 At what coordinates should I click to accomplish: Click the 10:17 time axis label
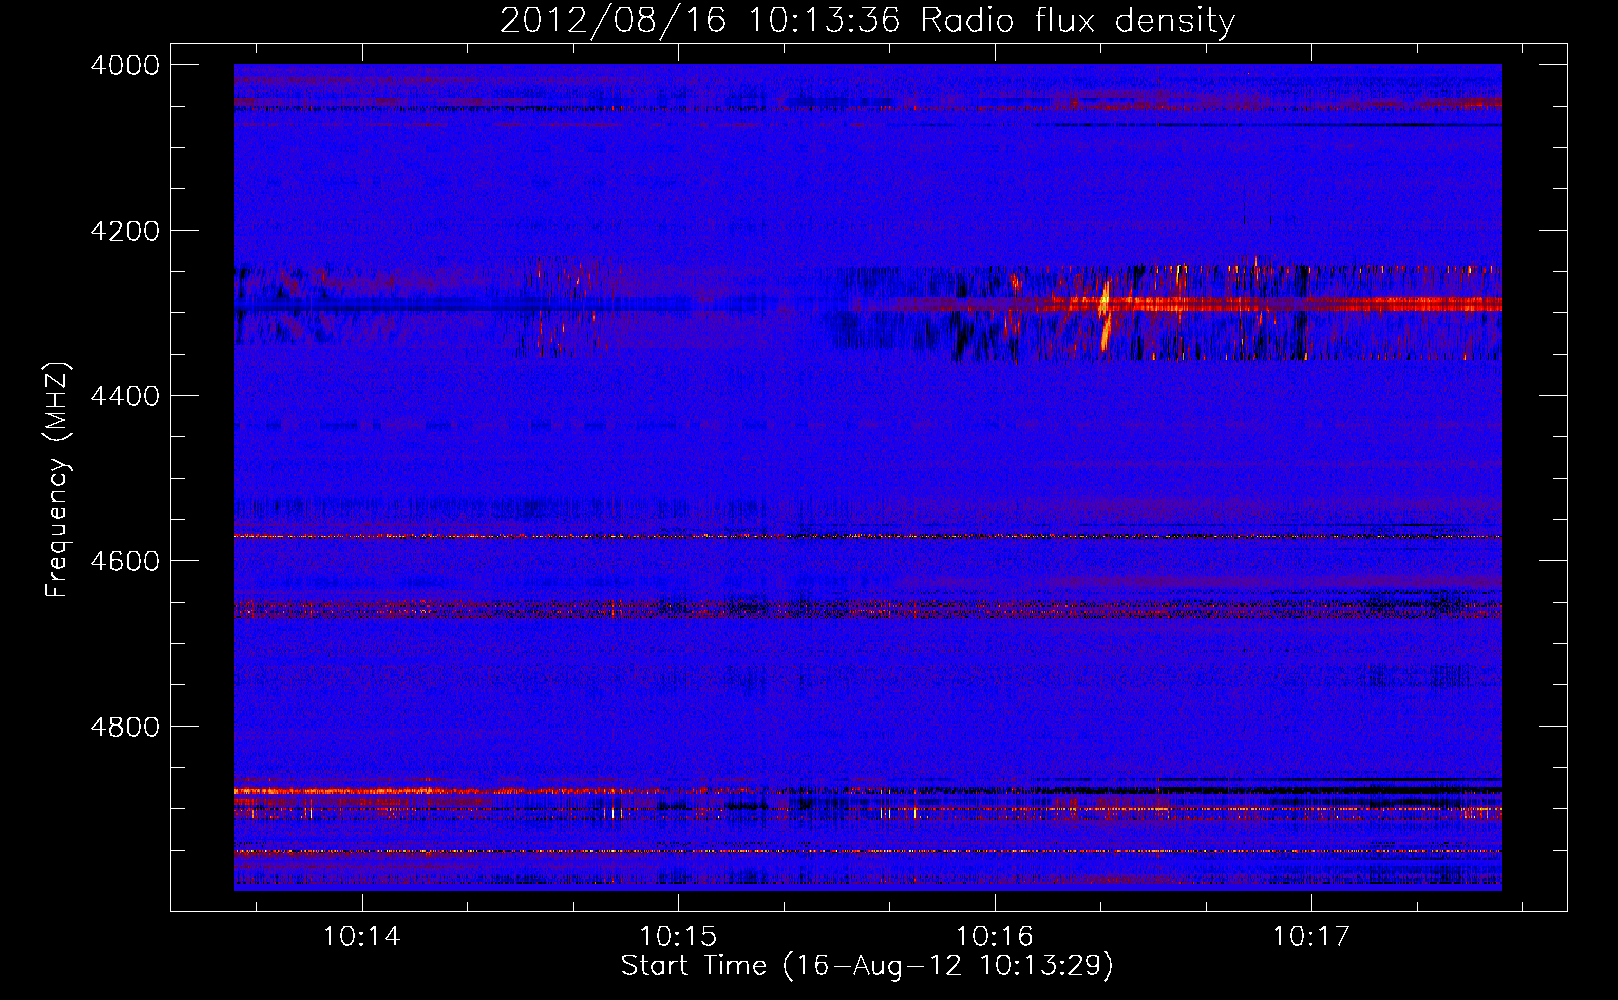coord(1310,937)
